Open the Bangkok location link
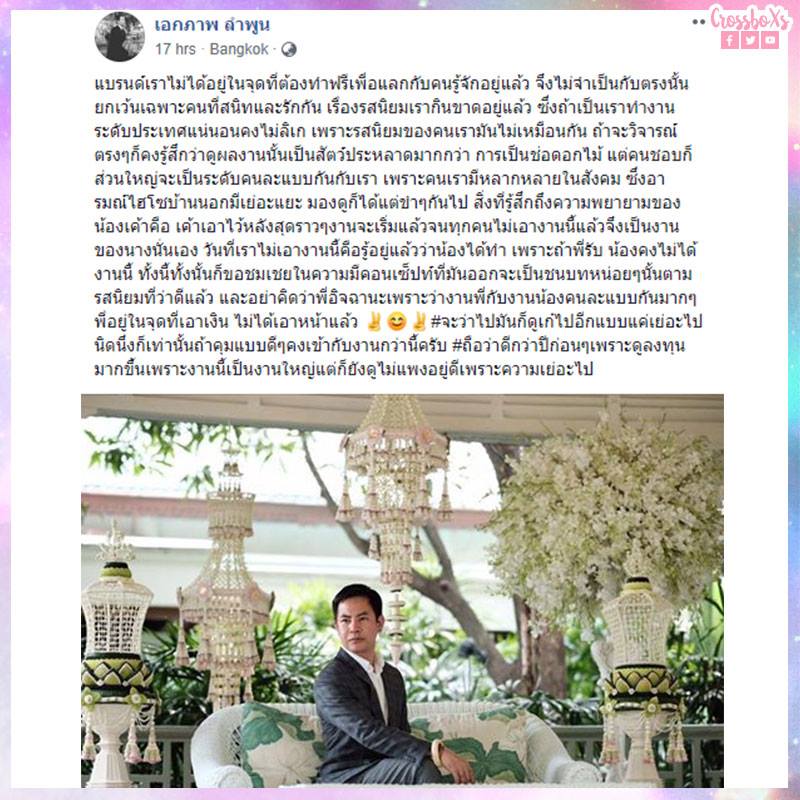Image resolution: width=800 pixels, height=800 pixels. pyautogui.click(x=239, y=49)
